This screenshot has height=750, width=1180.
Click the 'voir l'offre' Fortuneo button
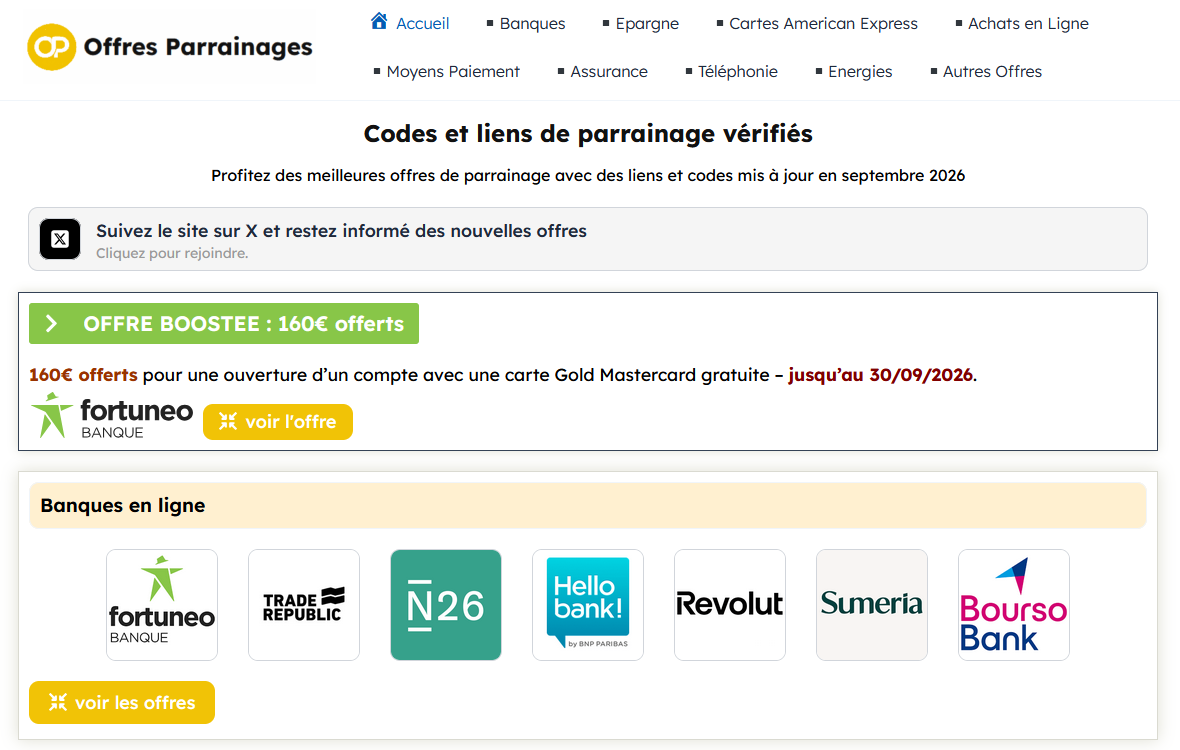point(278,422)
